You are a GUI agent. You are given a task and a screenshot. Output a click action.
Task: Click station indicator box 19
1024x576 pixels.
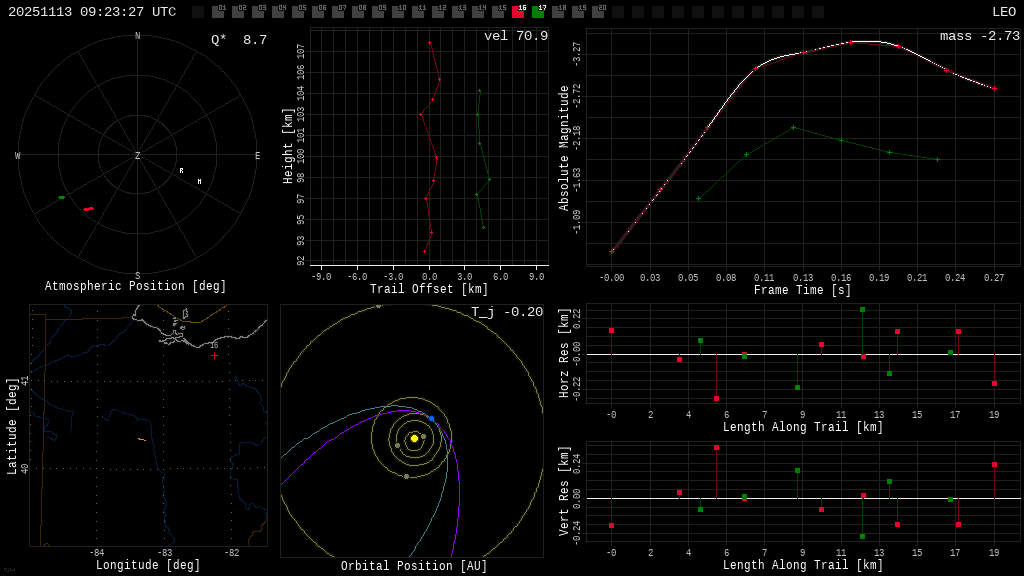point(578,12)
